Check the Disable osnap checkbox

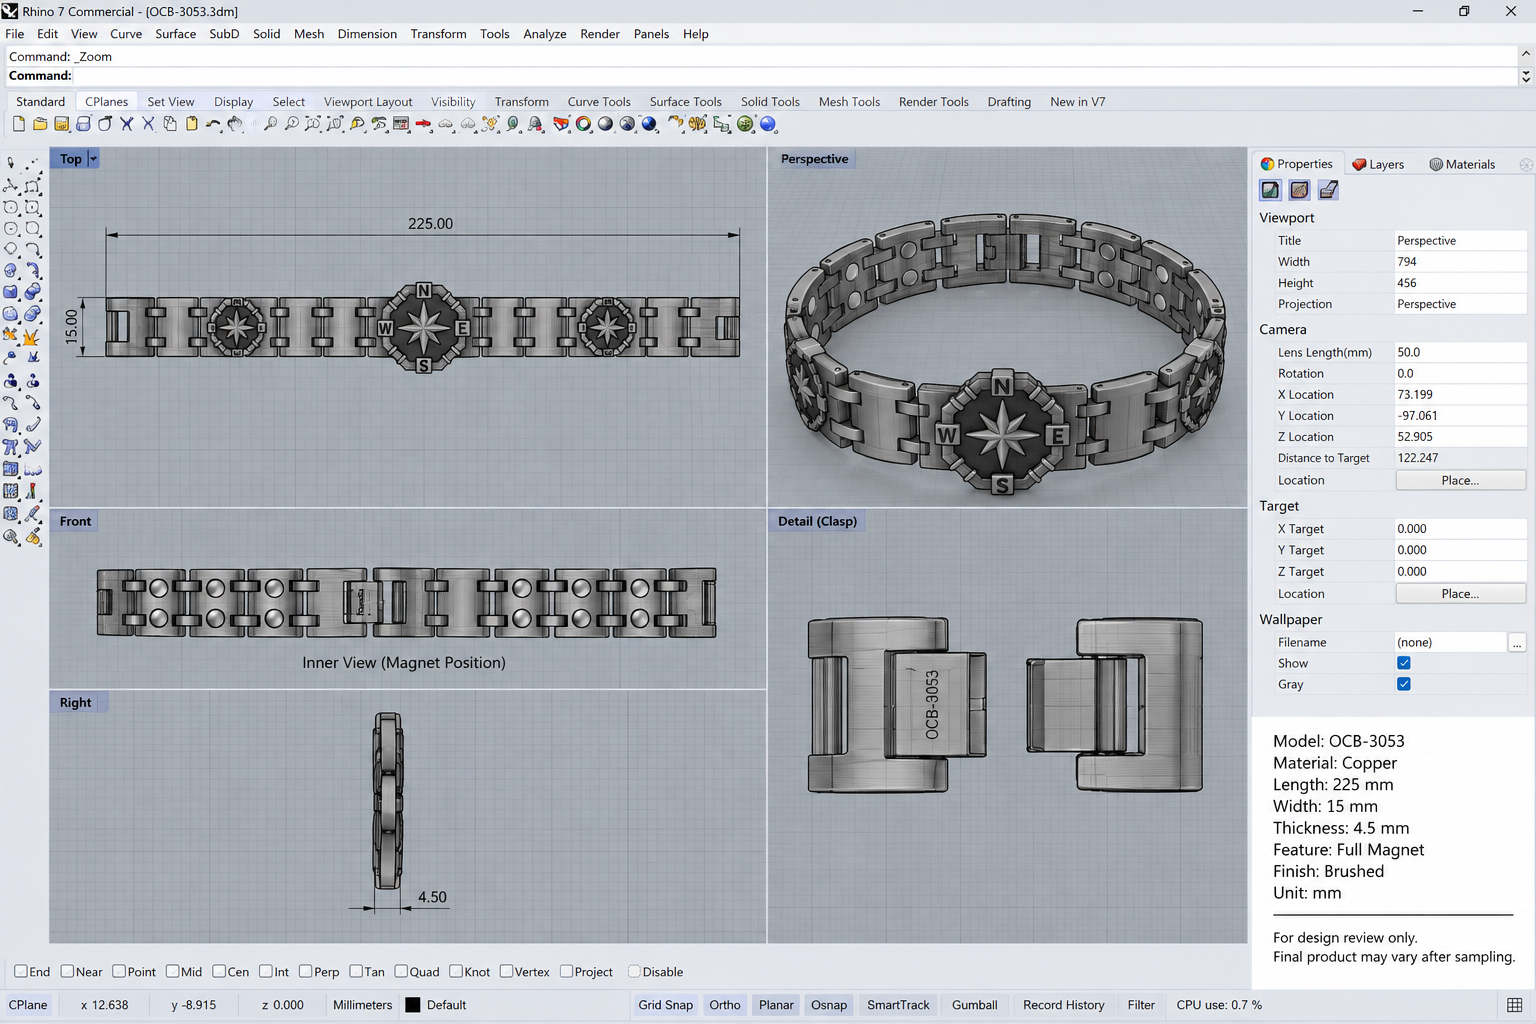point(634,971)
